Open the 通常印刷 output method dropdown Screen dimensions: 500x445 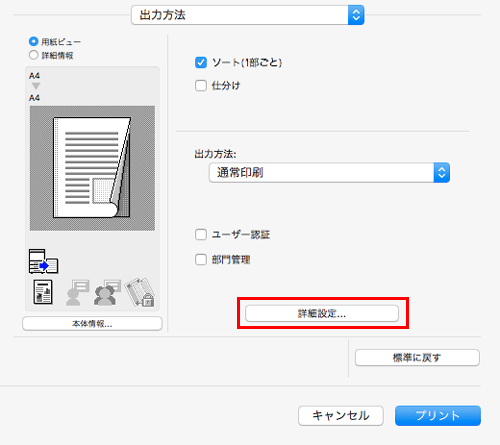click(x=329, y=173)
